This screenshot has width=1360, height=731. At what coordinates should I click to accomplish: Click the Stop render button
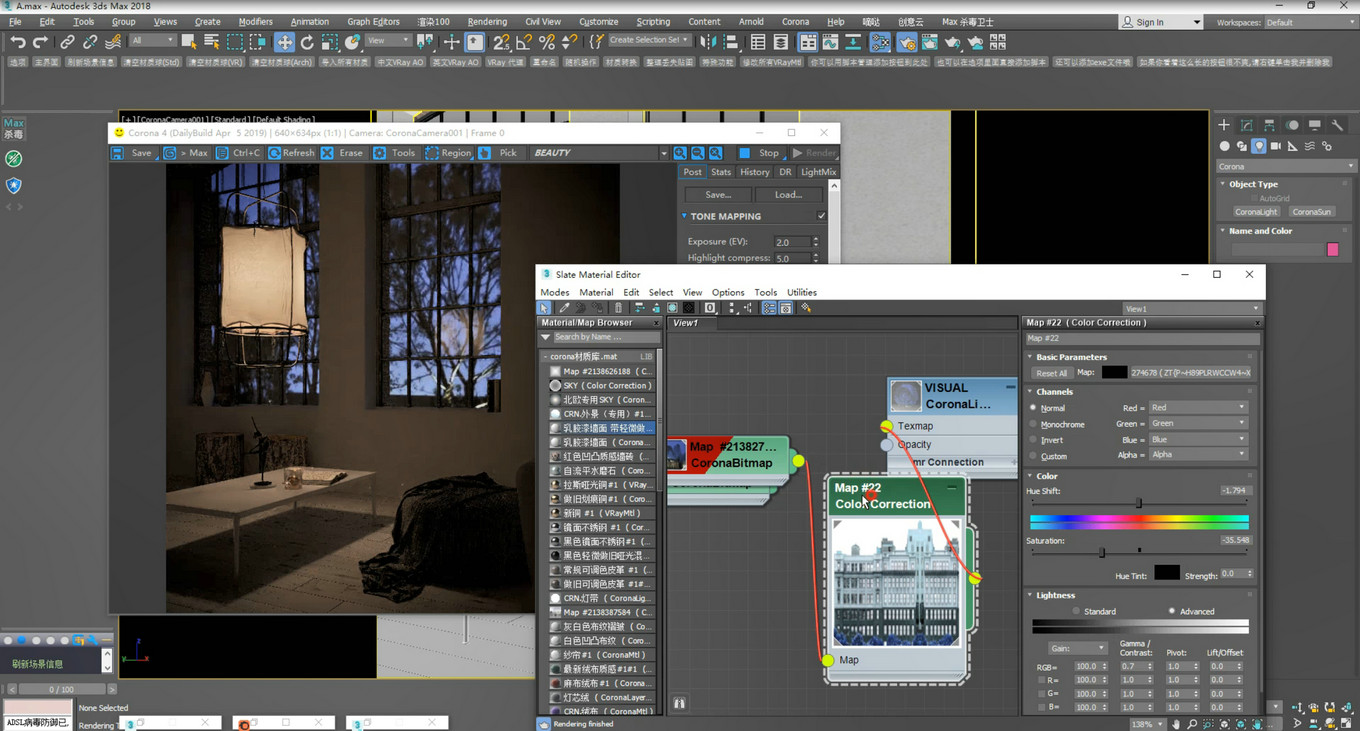pyautogui.click(x=761, y=153)
